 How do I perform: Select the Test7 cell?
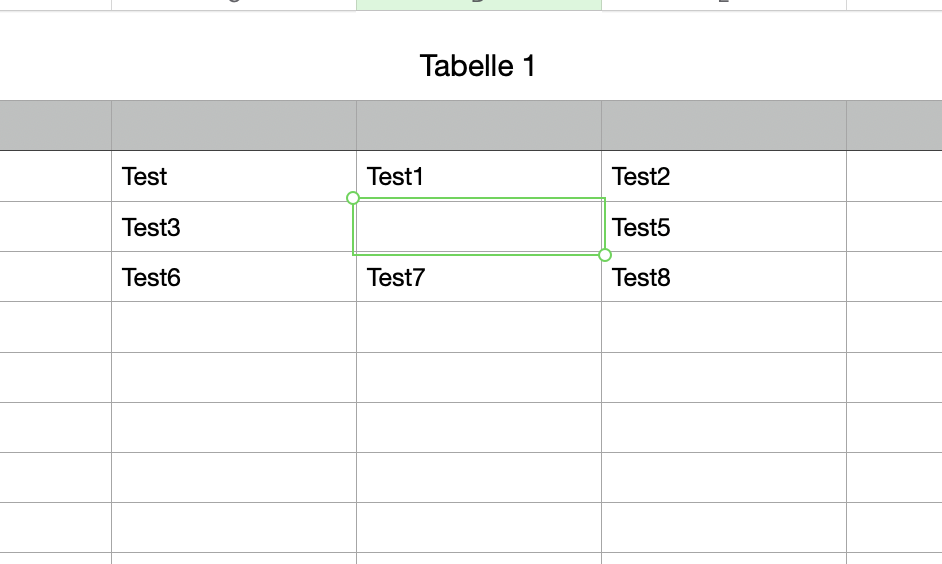tap(478, 277)
